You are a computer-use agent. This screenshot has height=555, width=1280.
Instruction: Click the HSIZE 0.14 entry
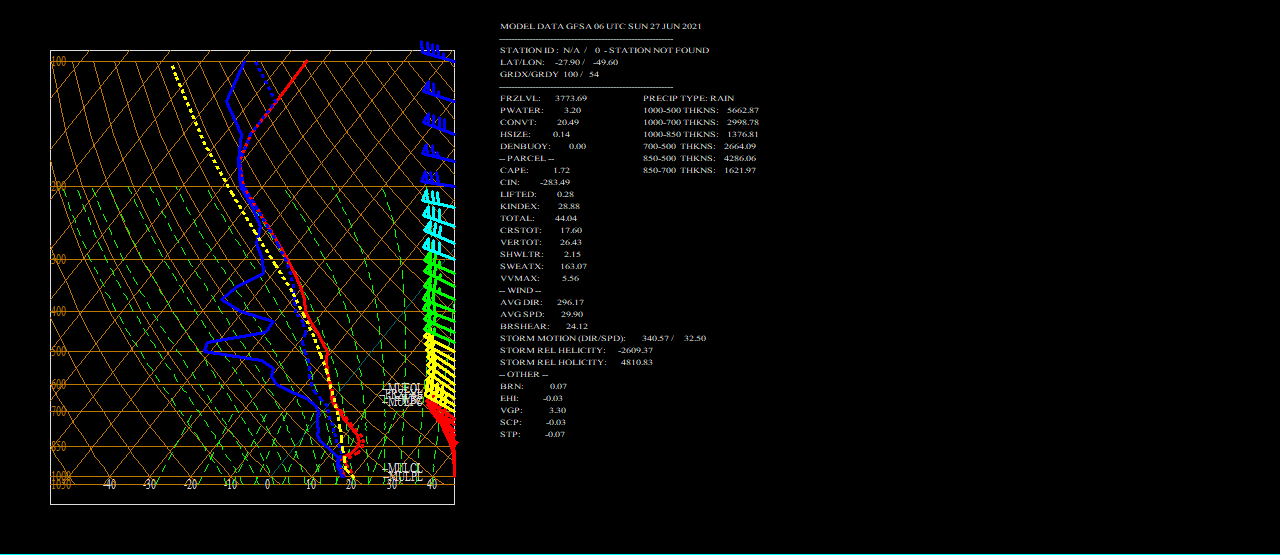coord(535,134)
